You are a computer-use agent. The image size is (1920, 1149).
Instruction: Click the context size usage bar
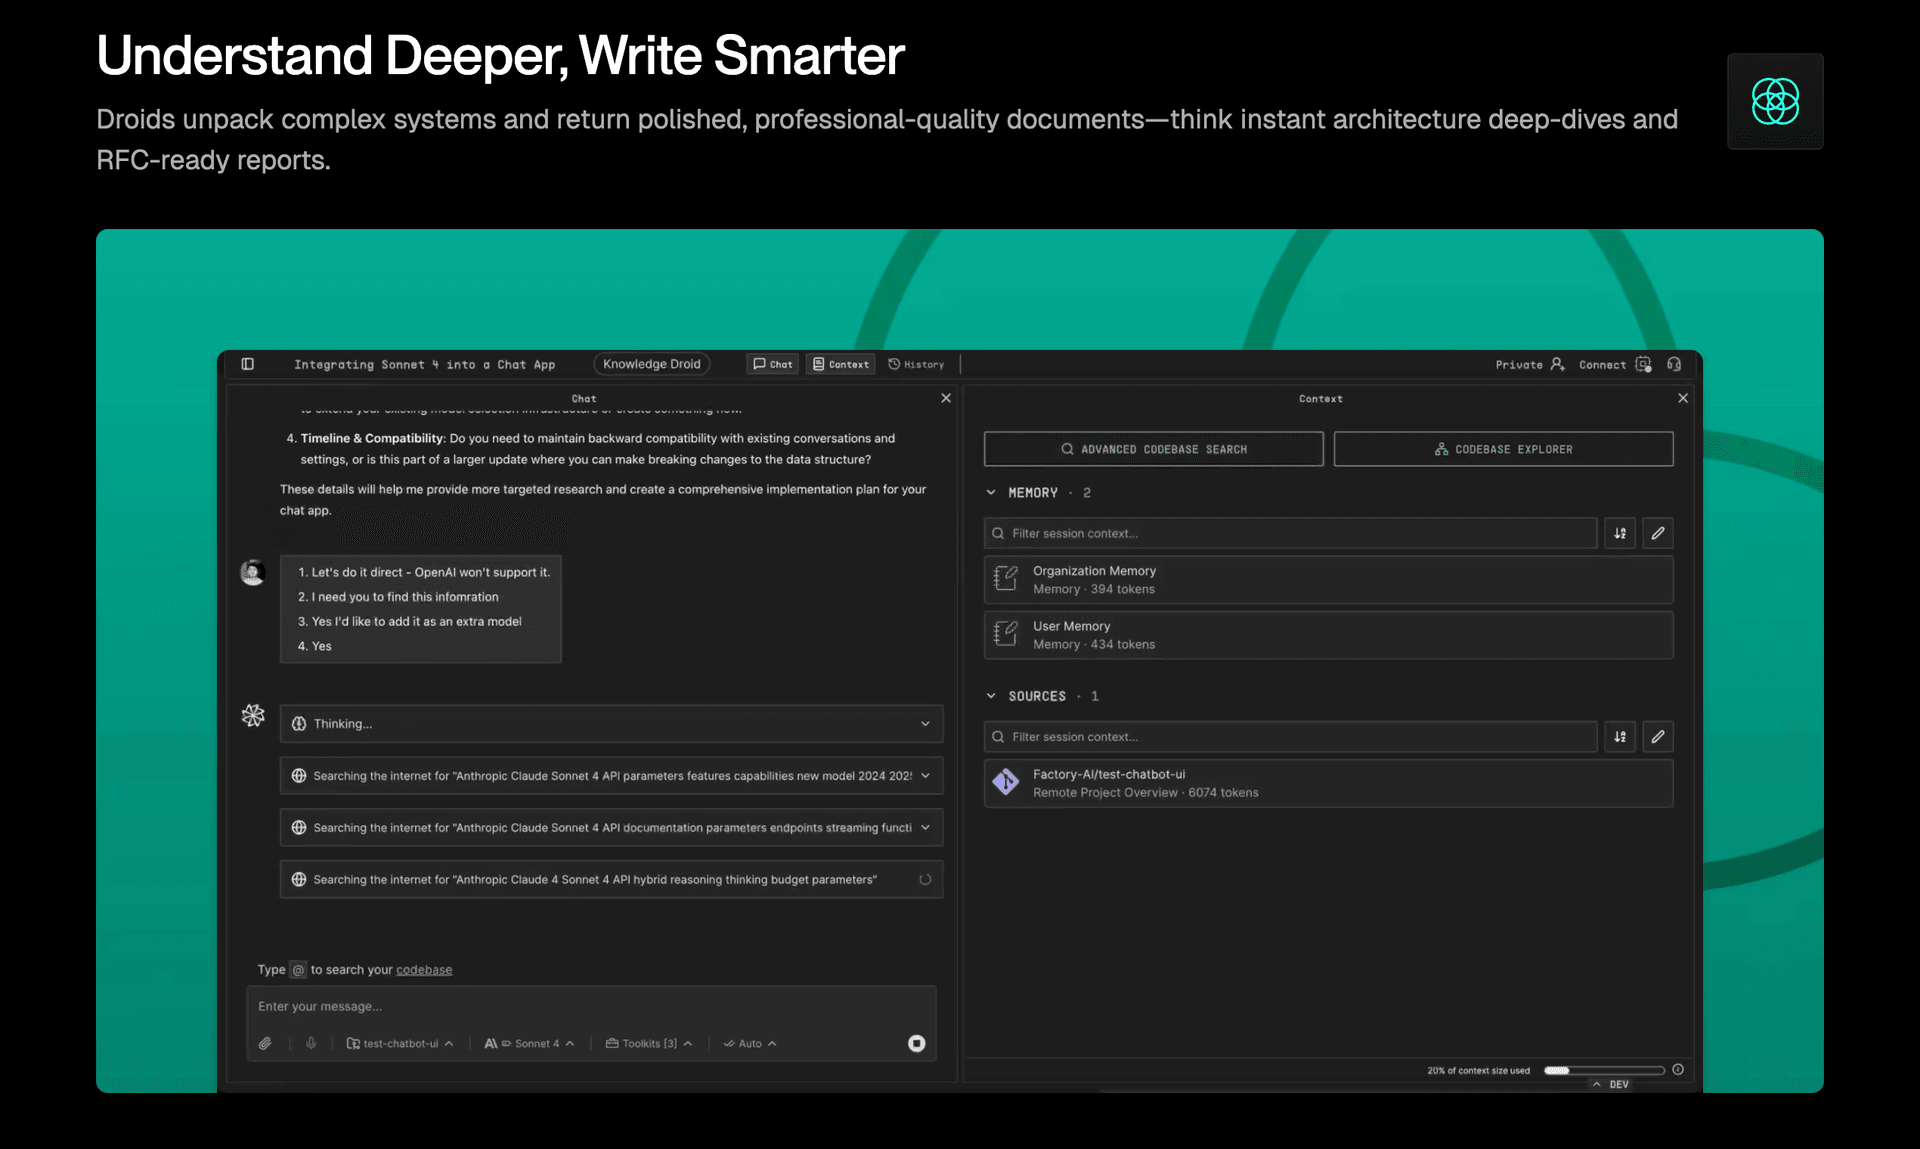(1604, 1070)
